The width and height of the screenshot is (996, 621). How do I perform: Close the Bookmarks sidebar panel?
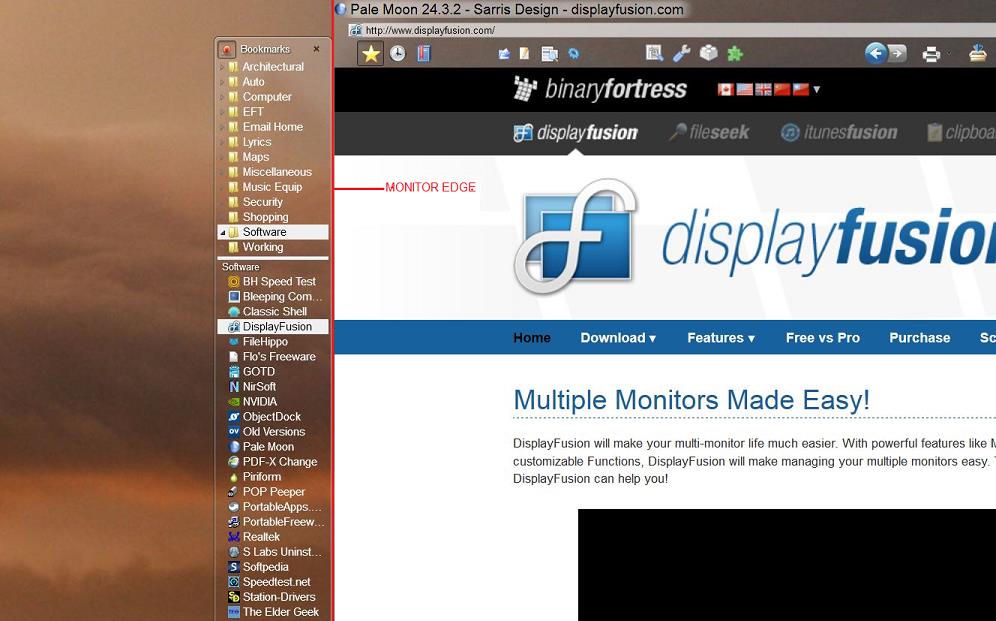point(317,49)
